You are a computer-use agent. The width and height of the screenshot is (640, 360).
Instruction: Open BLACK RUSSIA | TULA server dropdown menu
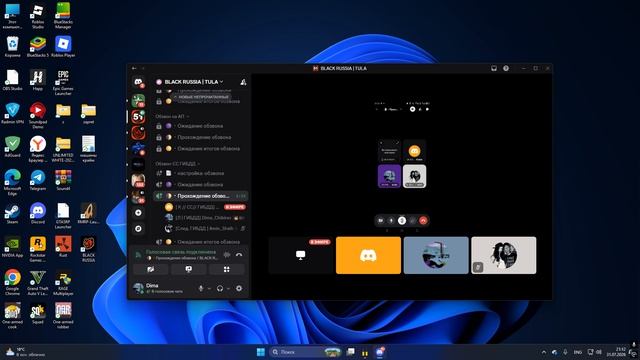tap(194, 82)
